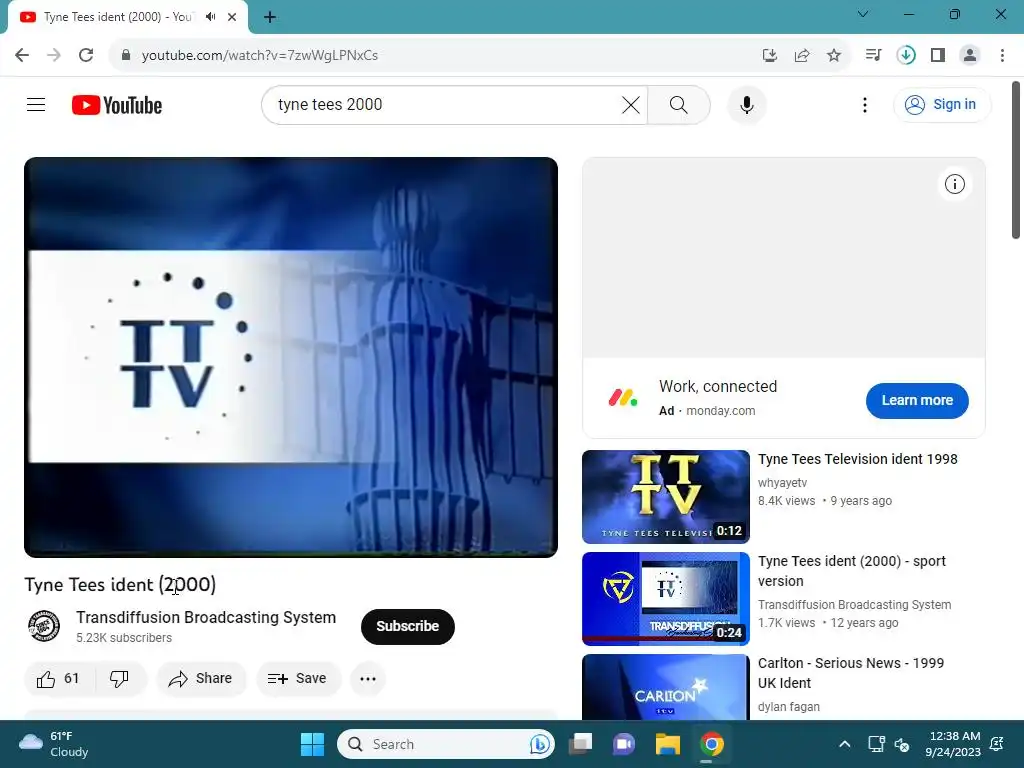The image size is (1024, 768).
Task: Share the Tyne Tees ident video
Action: pyautogui.click(x=201, y=679)
